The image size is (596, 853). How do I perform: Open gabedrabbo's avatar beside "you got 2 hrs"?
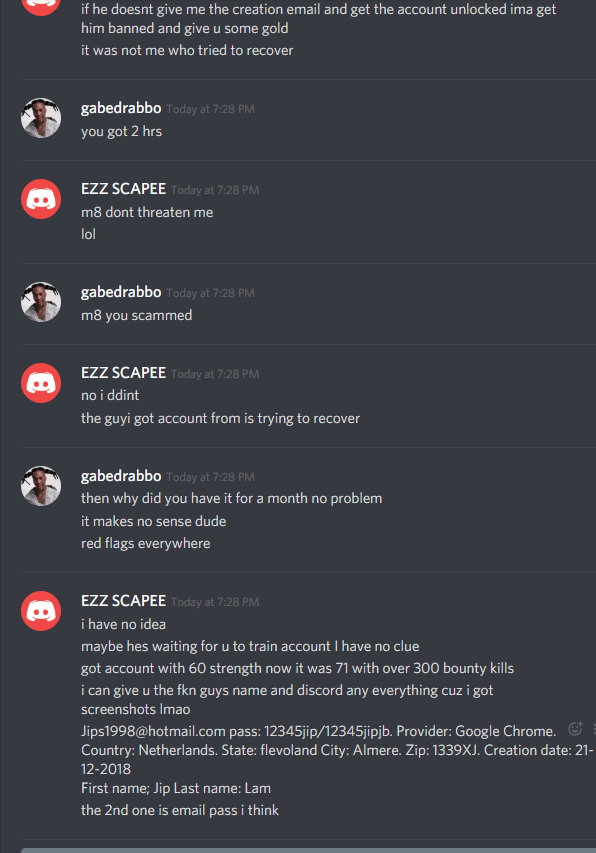[x=41, y=118]
